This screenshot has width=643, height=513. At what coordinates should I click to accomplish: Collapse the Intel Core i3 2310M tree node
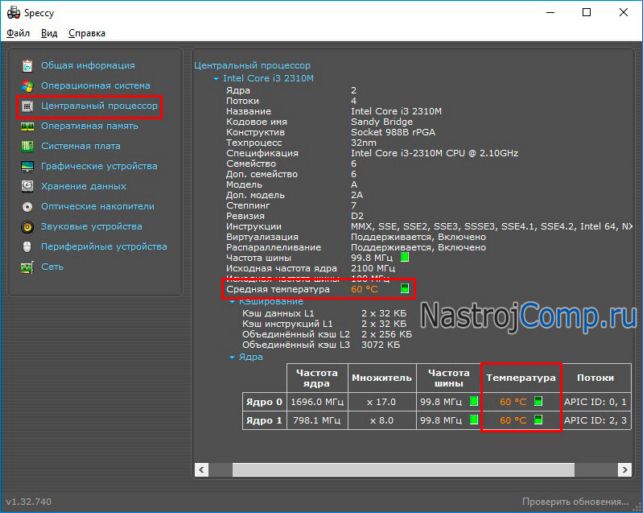click(216, 79)
